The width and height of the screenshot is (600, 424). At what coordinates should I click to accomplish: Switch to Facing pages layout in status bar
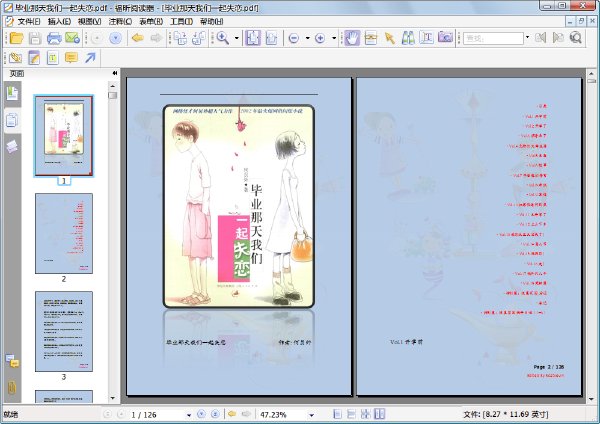380,414
